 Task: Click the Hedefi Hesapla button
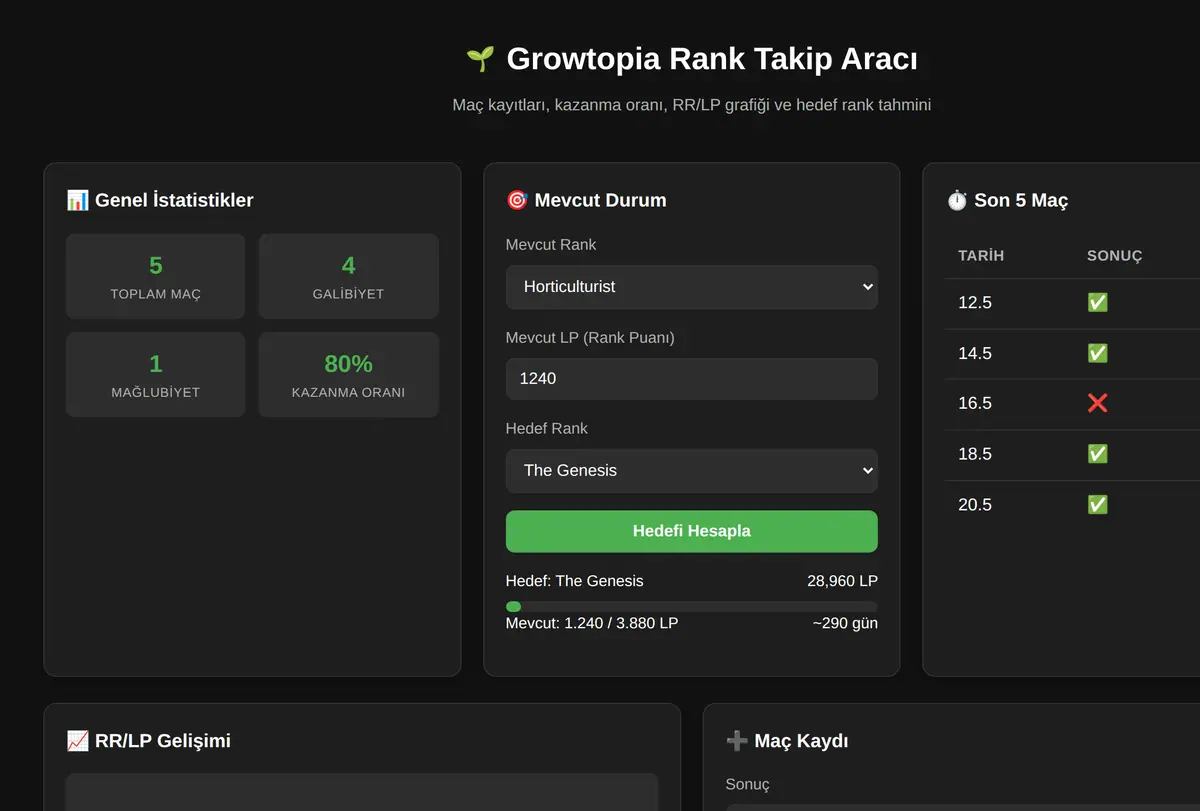692,531
